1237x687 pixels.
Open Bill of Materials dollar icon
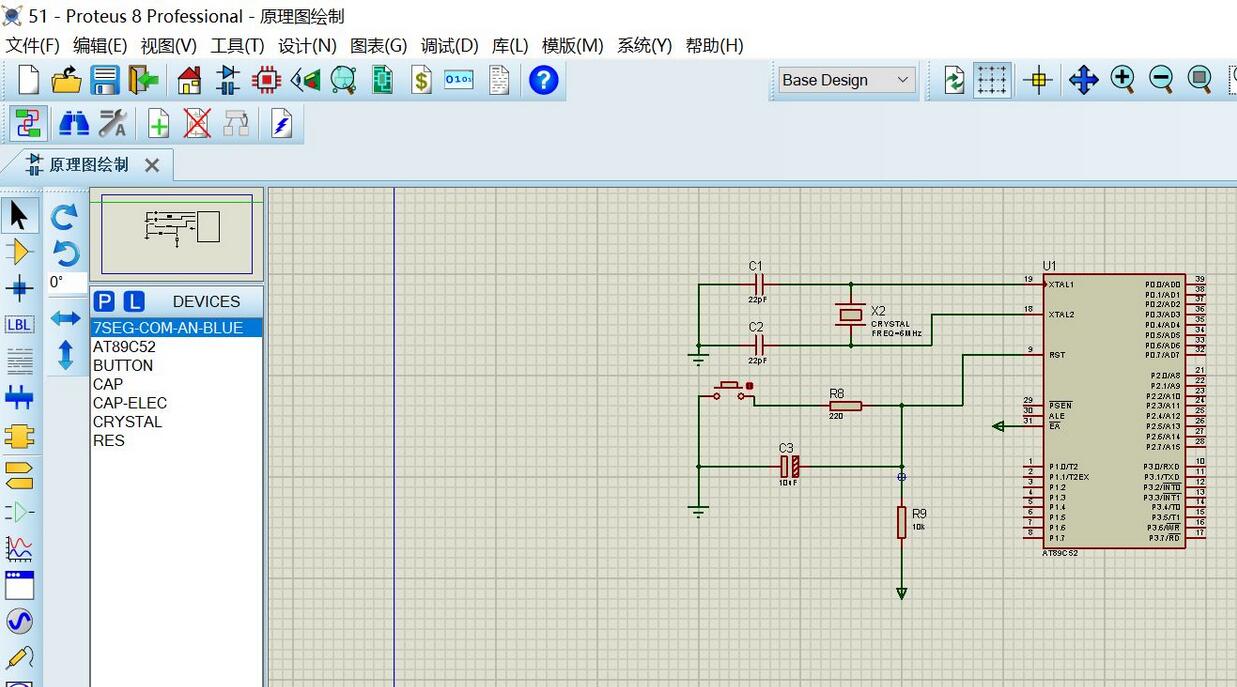421,80
